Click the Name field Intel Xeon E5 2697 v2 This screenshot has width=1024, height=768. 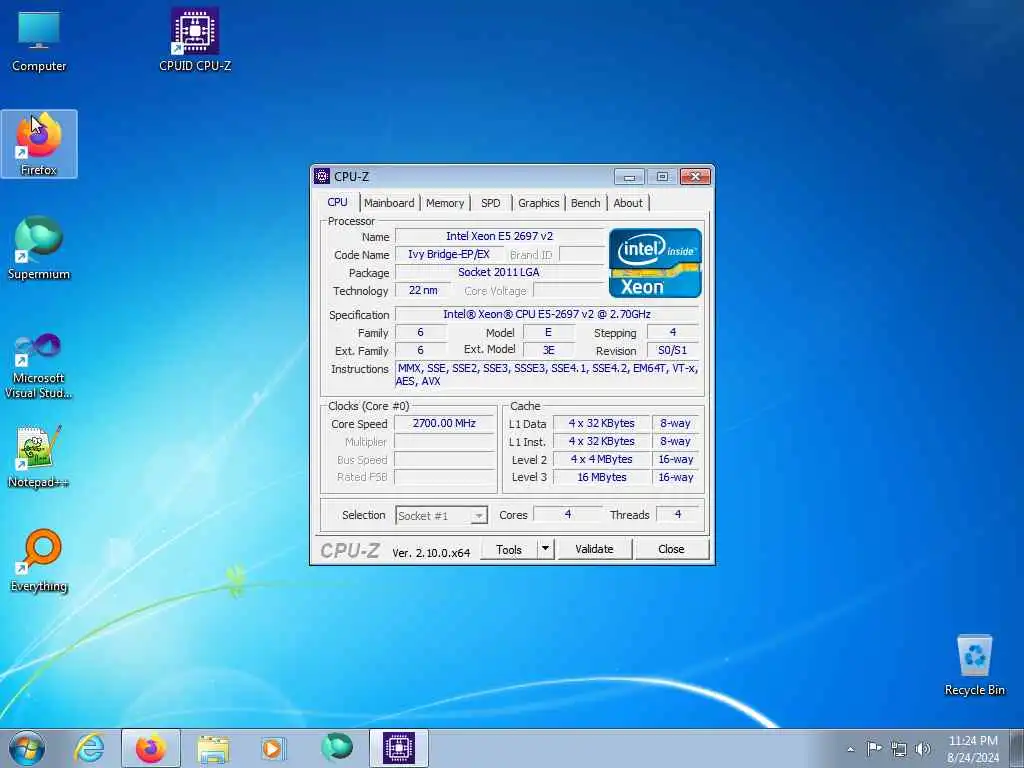(x=500, y=236)
